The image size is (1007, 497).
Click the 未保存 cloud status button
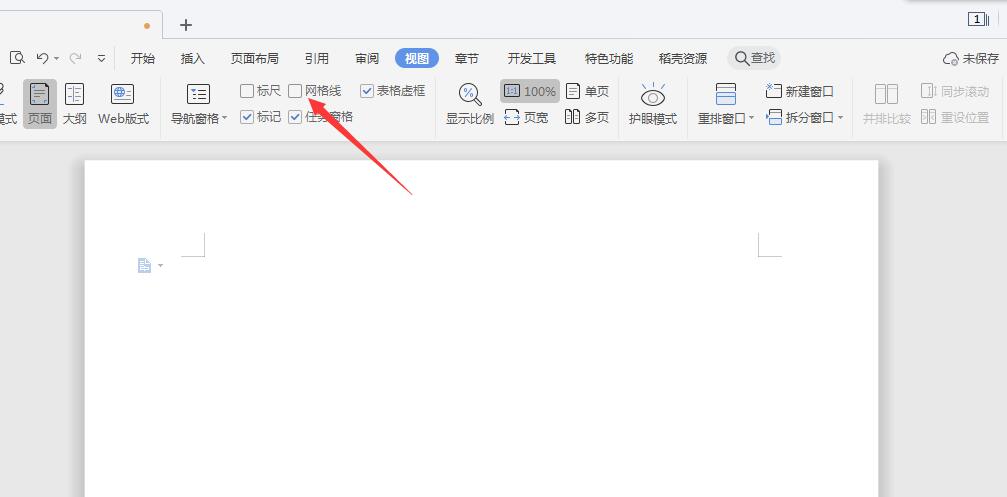(971, 58)
